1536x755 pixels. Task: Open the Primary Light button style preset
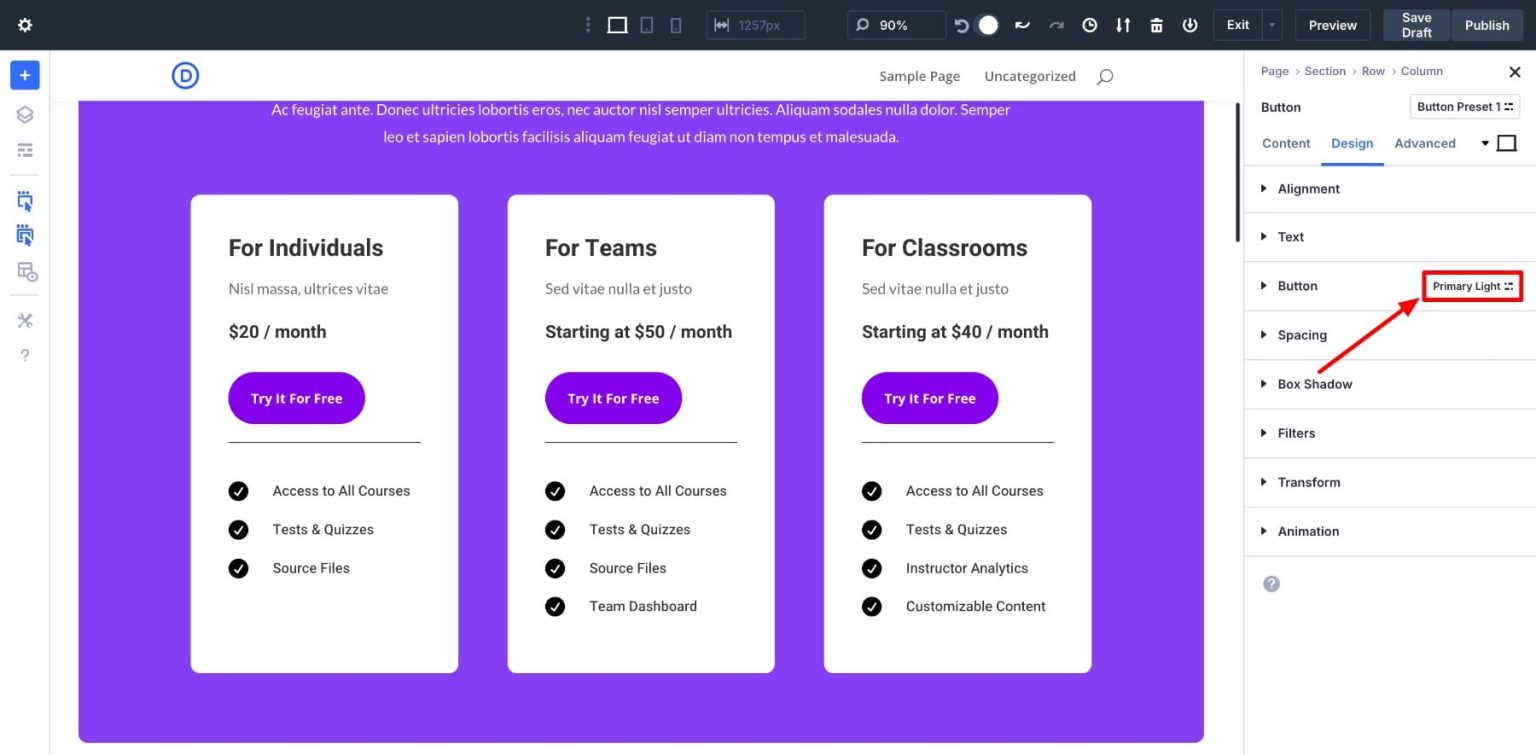pyautogui.click(x=1470, y=286)
